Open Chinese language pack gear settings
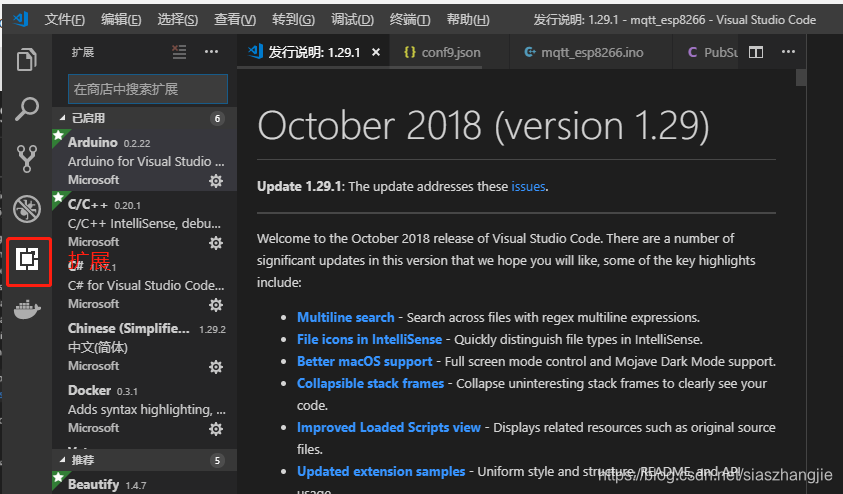This screenshot has height=494, width=843. click(x=216, y=367)
